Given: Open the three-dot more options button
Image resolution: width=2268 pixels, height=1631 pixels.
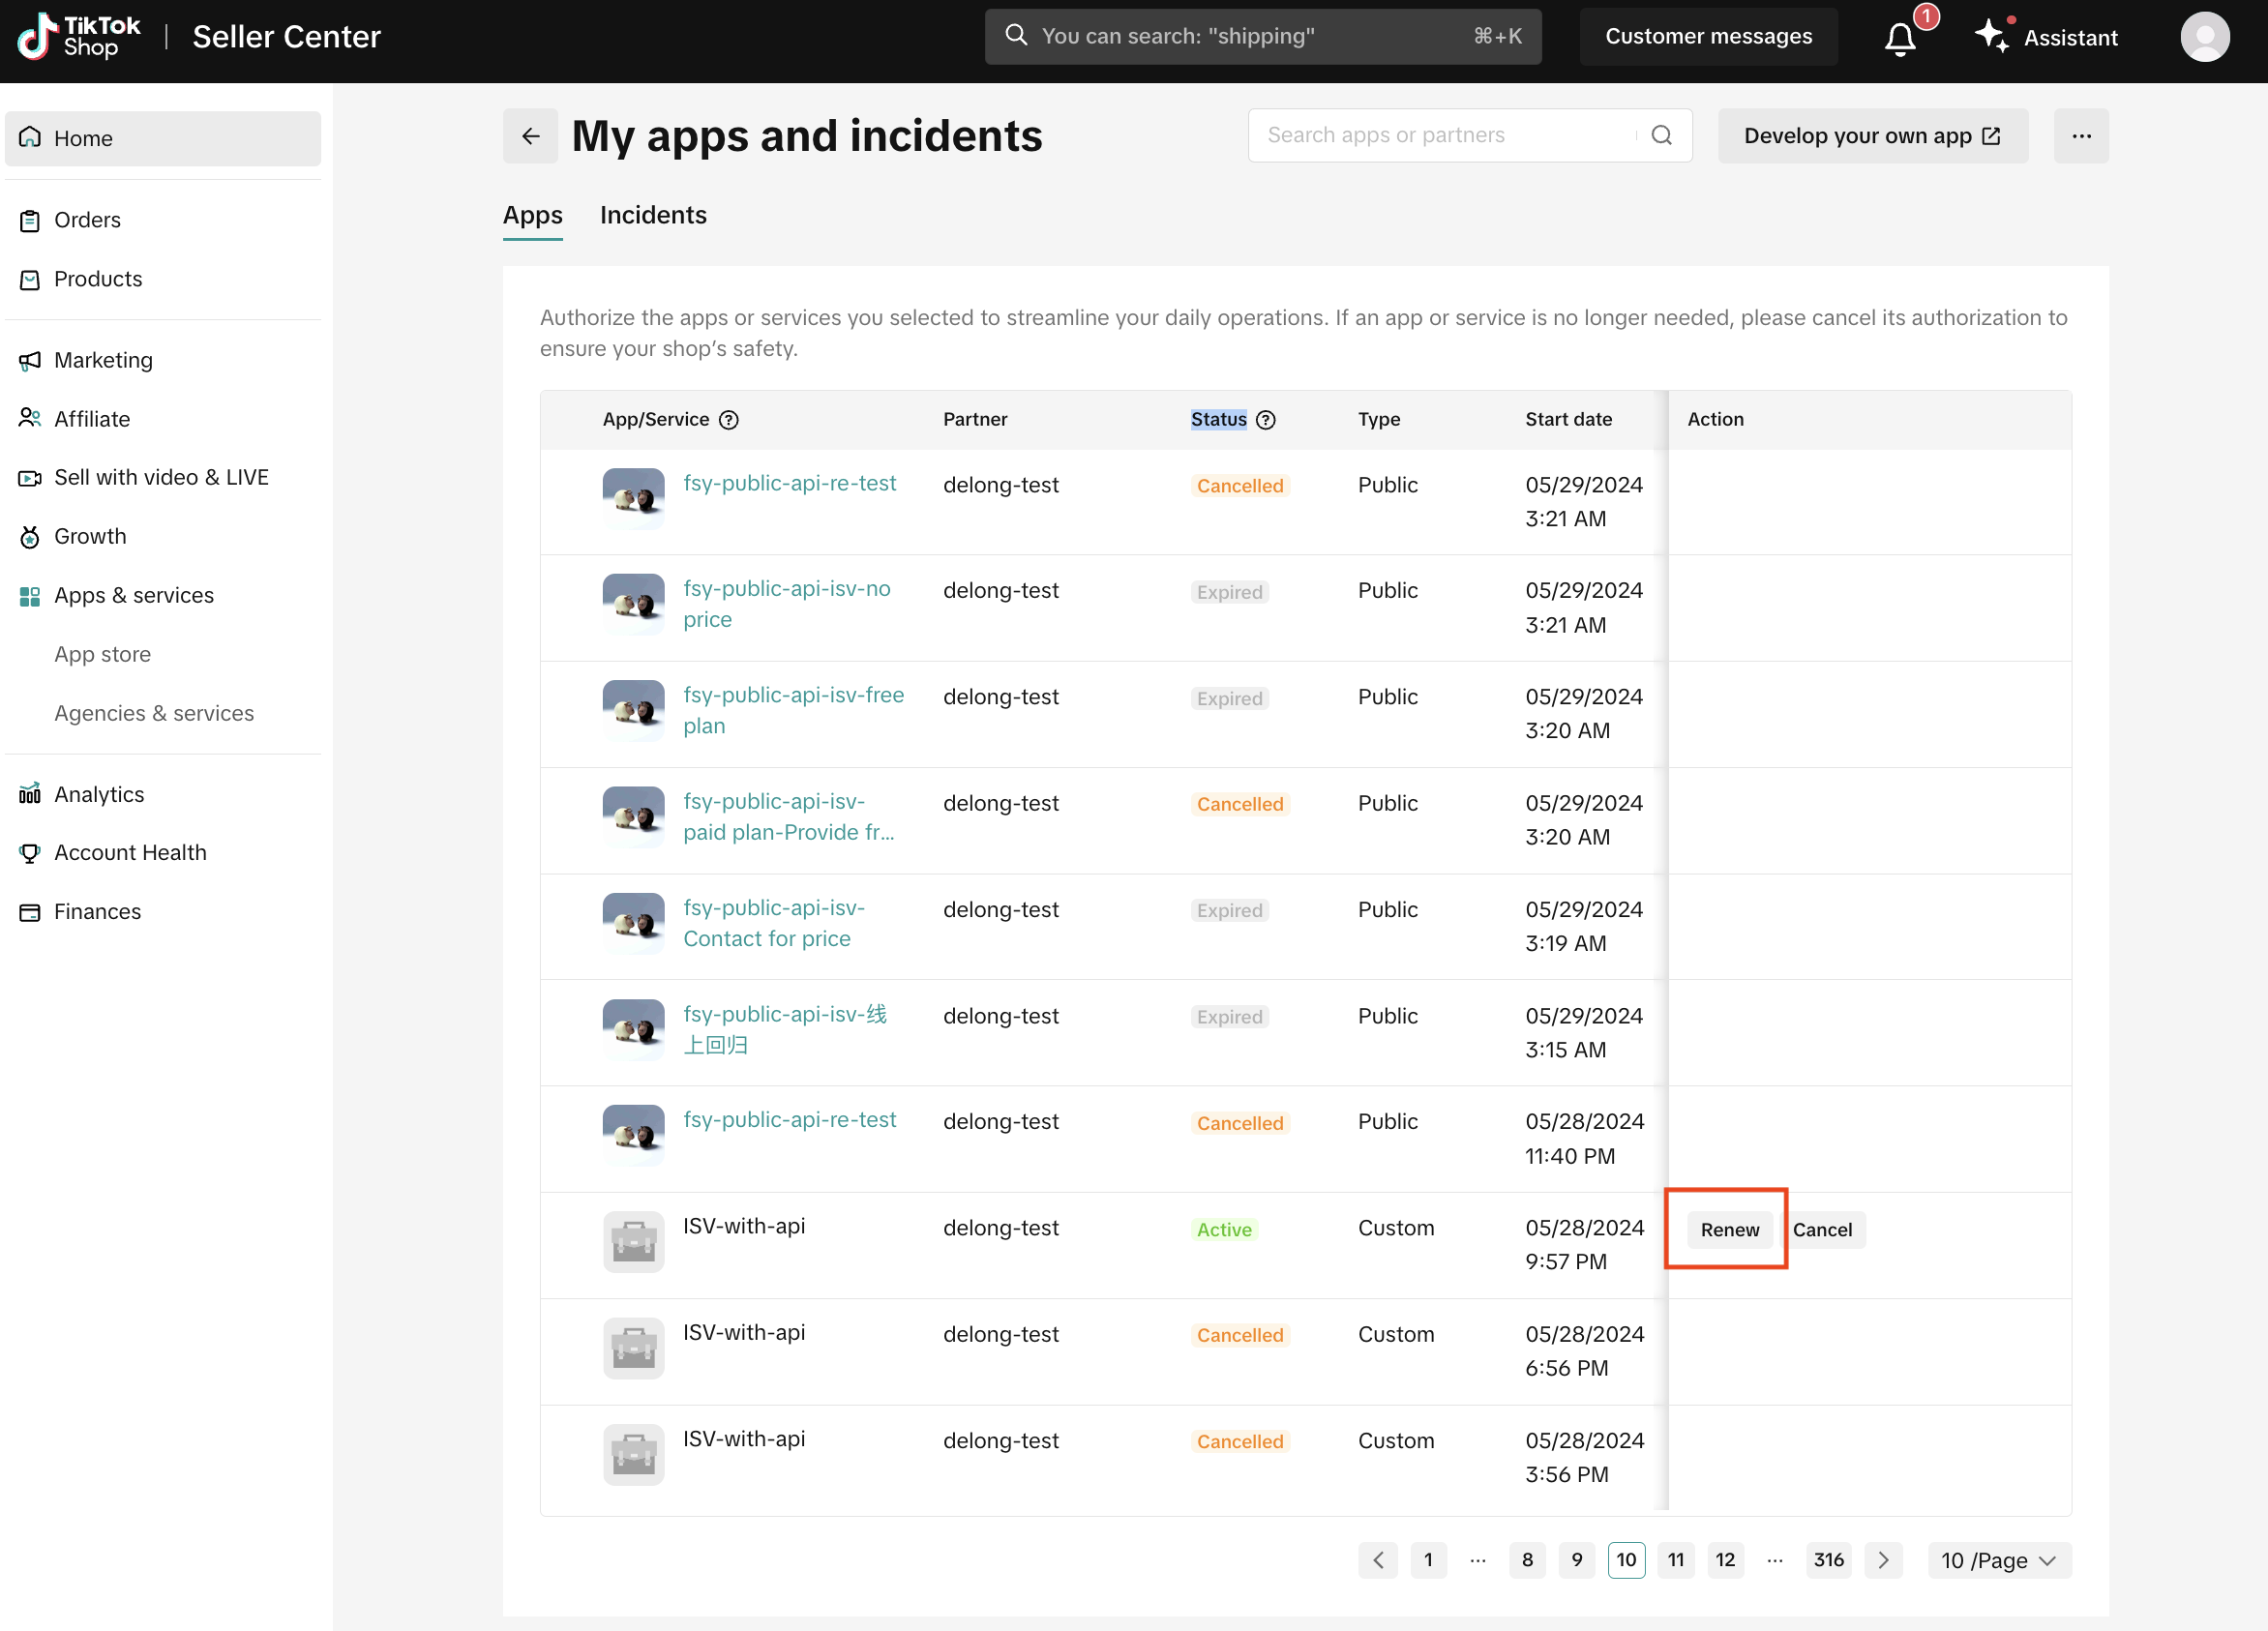Looking at the screenshot, I should point(2080,136).
